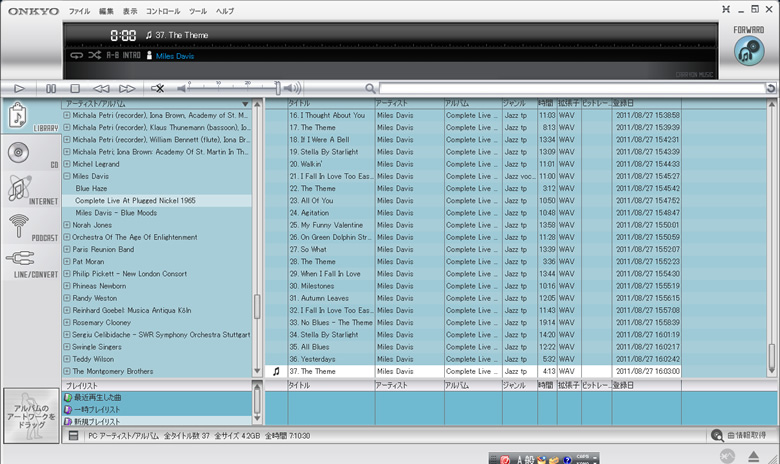780x464 pixels.
Task: Open the 編集 menu
Action: (x=106, y=11)
